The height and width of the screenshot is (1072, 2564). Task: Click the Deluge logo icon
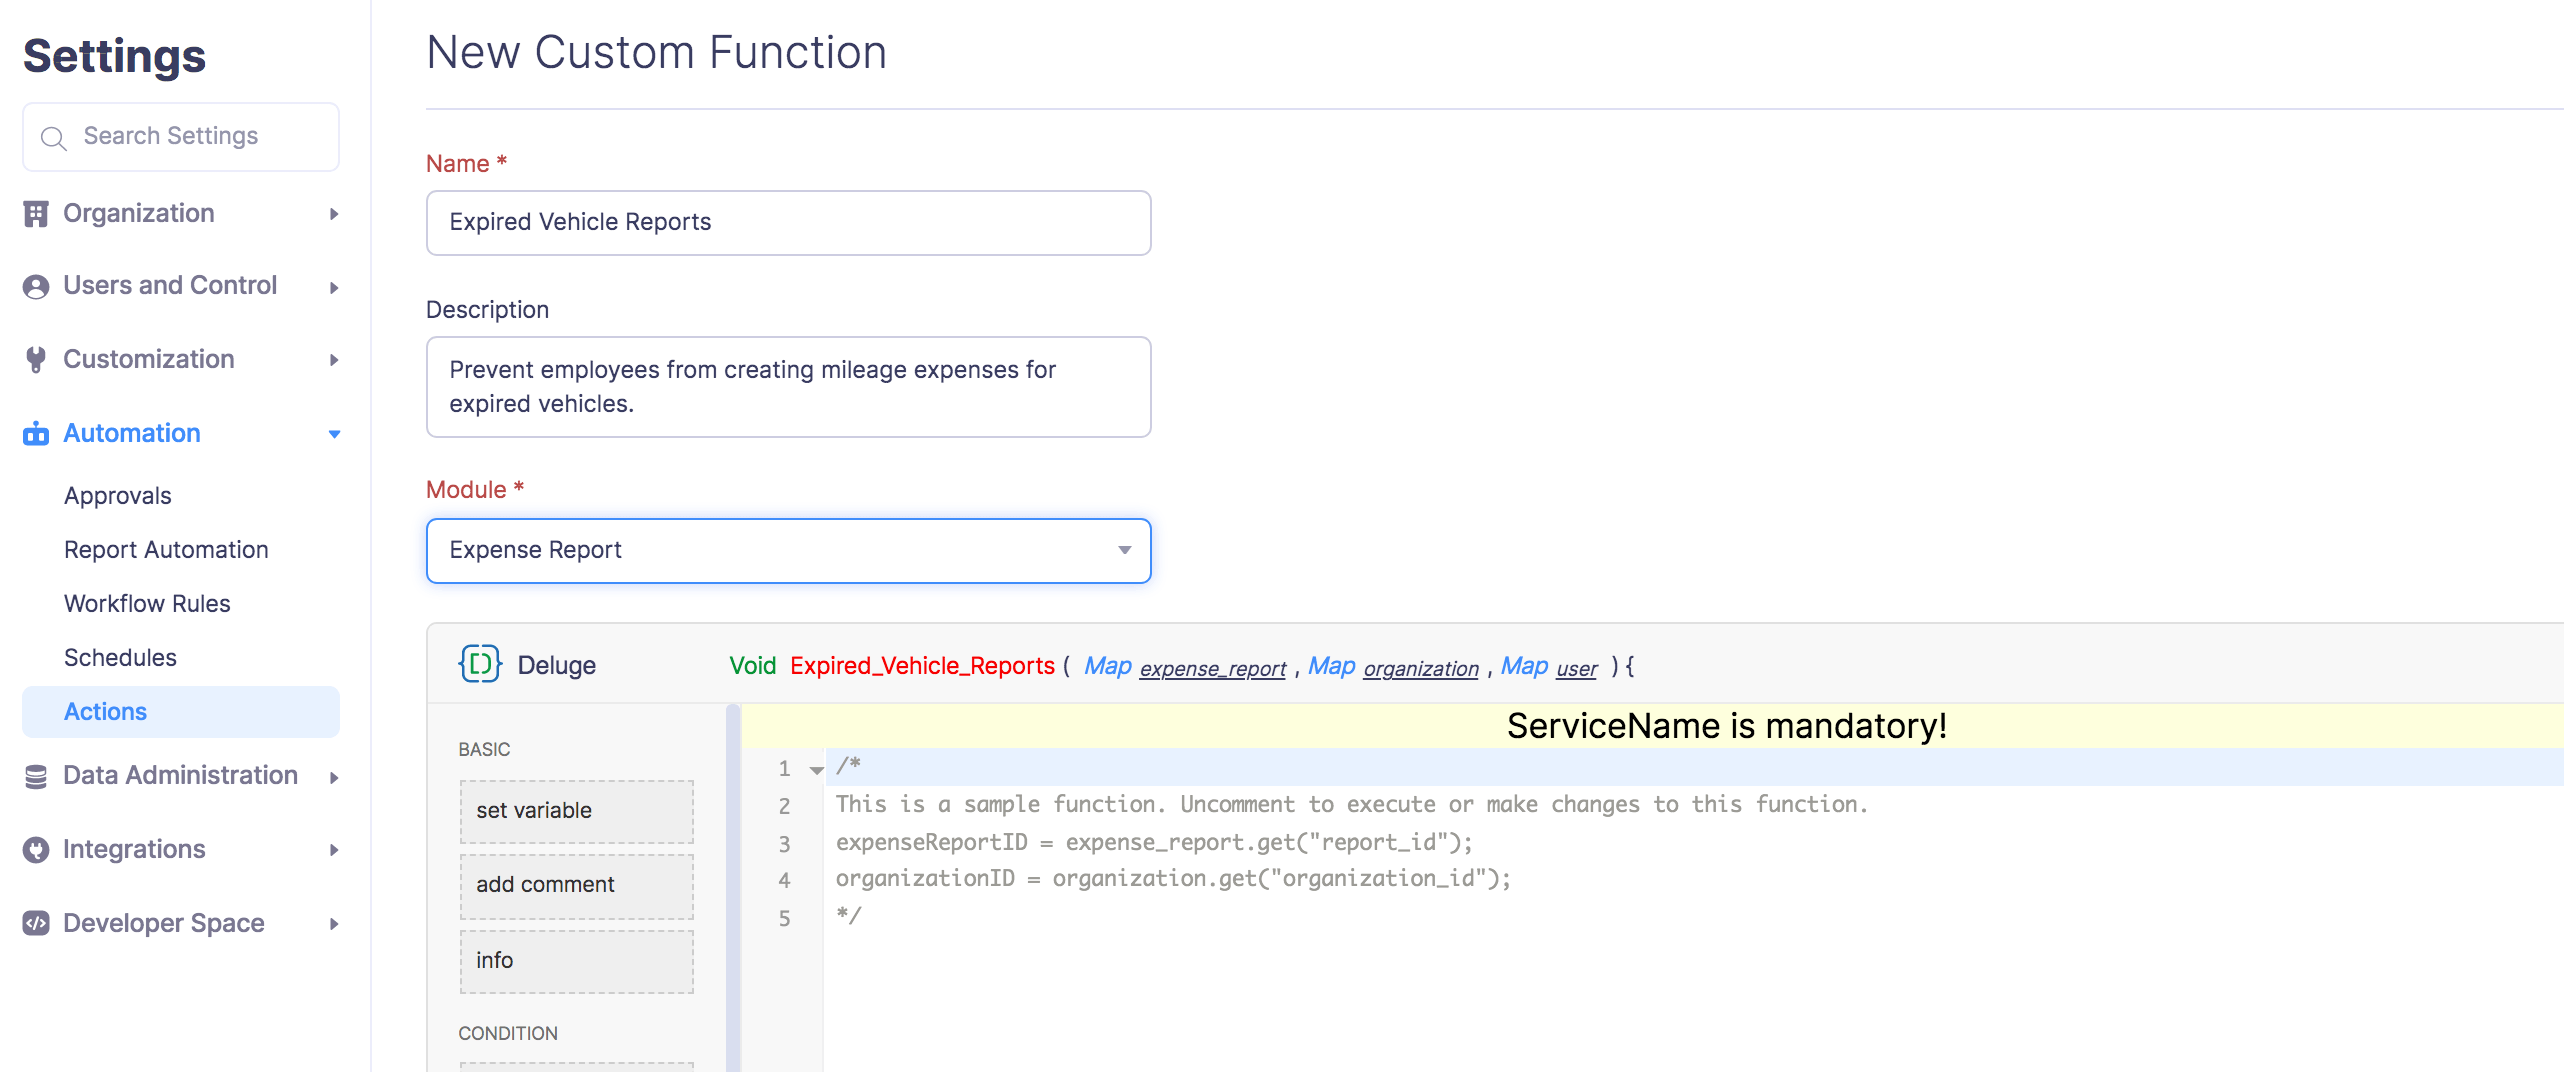pos(481,663)
